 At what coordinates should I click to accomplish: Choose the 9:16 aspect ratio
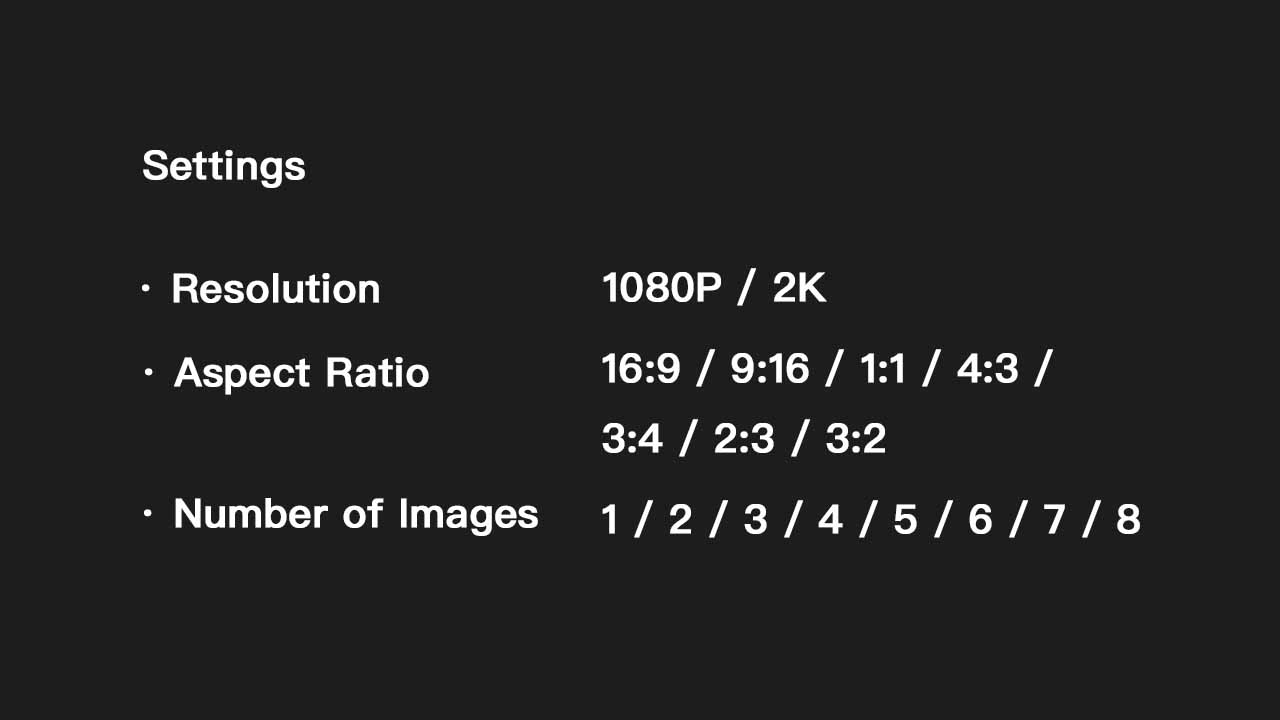click(x=769, y=369)
